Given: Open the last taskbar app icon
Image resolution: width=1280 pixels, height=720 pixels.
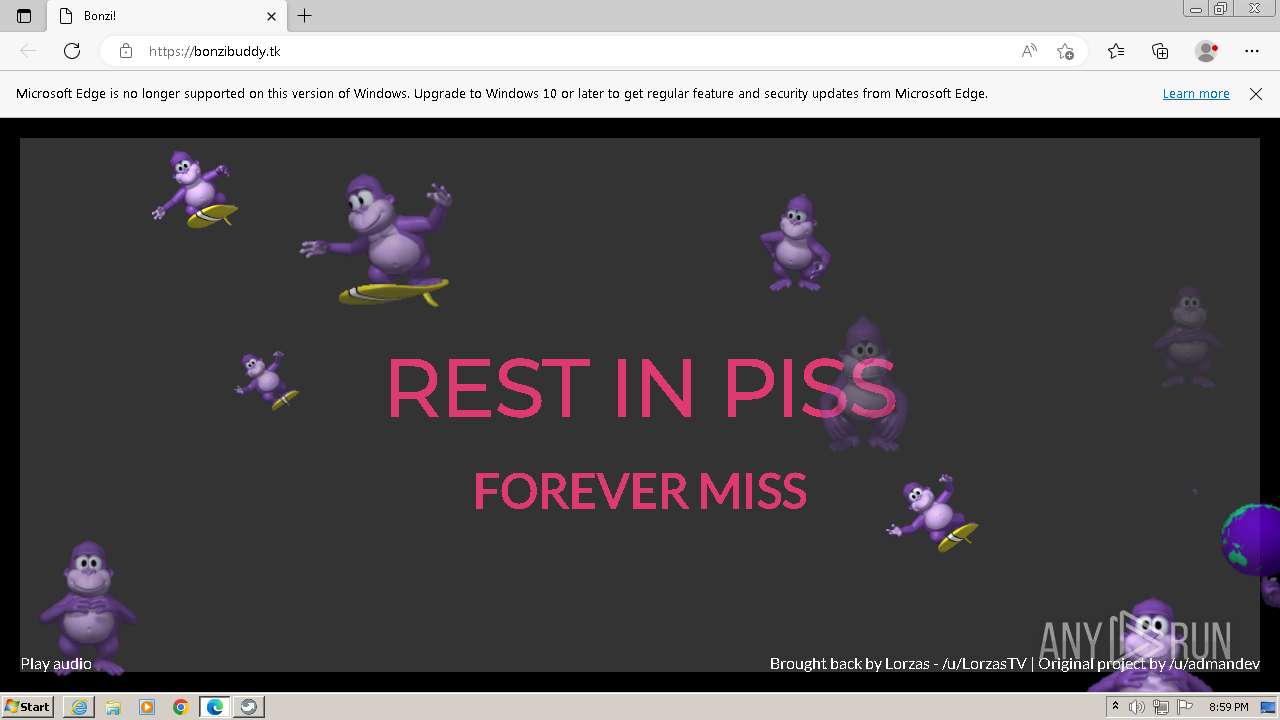Looking at the screenshot, I should pyautogui.click(x=249, y=707).
